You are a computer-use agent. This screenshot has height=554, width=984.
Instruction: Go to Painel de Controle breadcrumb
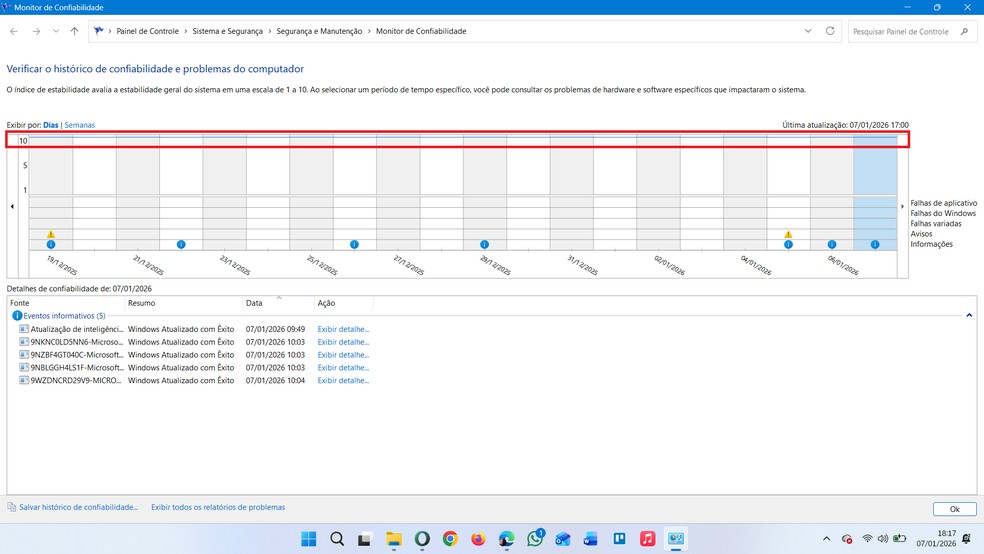[x=147, y=31]
